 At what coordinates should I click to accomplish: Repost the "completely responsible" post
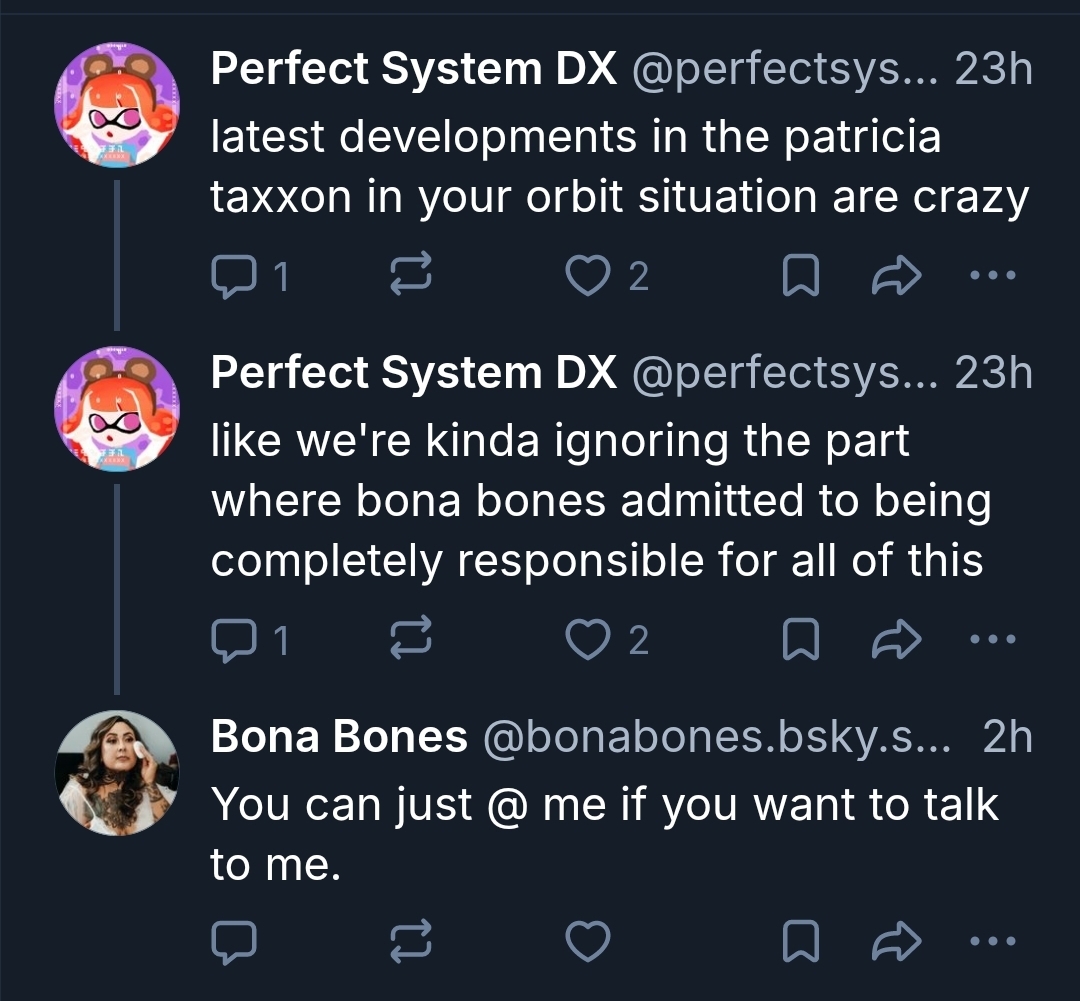tap(411, 640)
